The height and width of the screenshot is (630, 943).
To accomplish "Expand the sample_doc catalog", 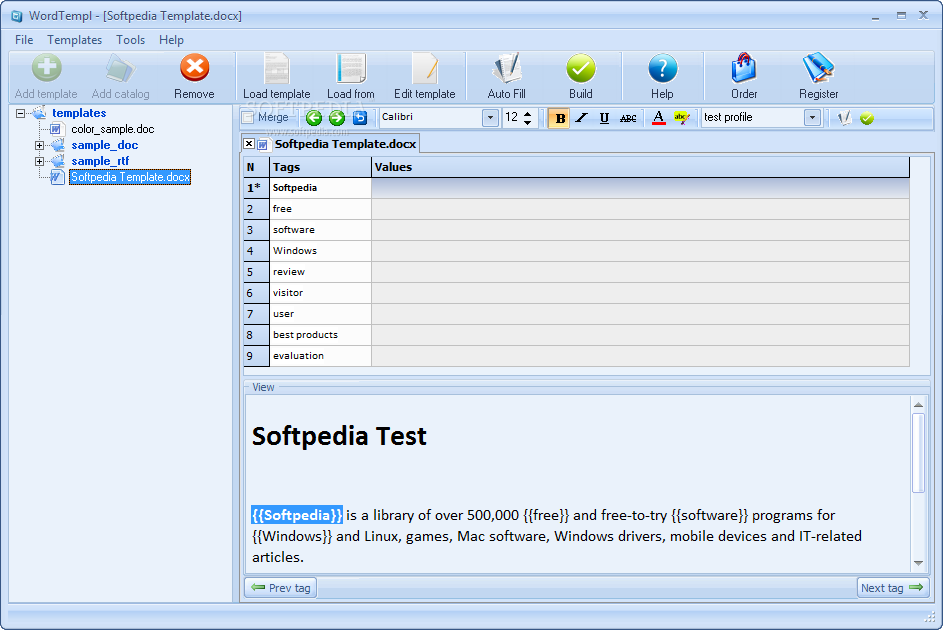I will [39, 145].
